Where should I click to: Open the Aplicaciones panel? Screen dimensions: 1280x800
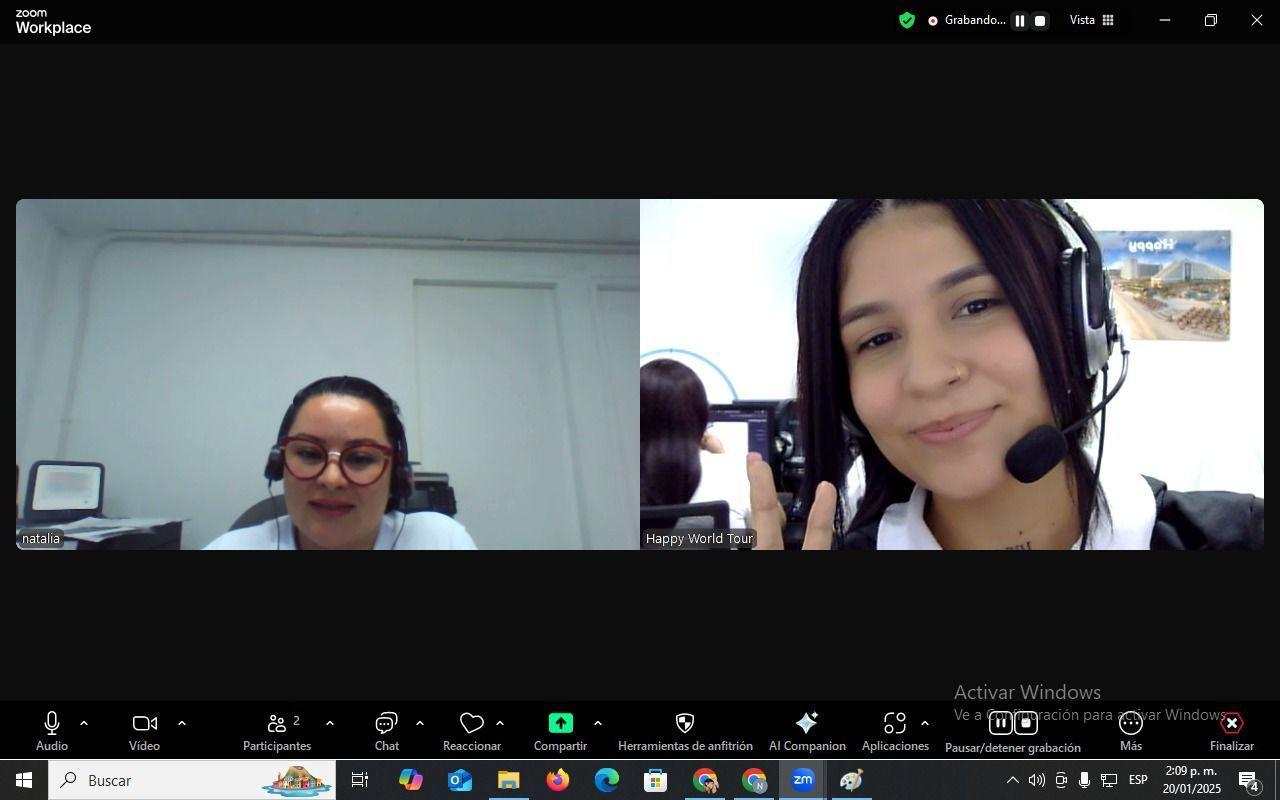pyautogui.click(x=895, y=731)
